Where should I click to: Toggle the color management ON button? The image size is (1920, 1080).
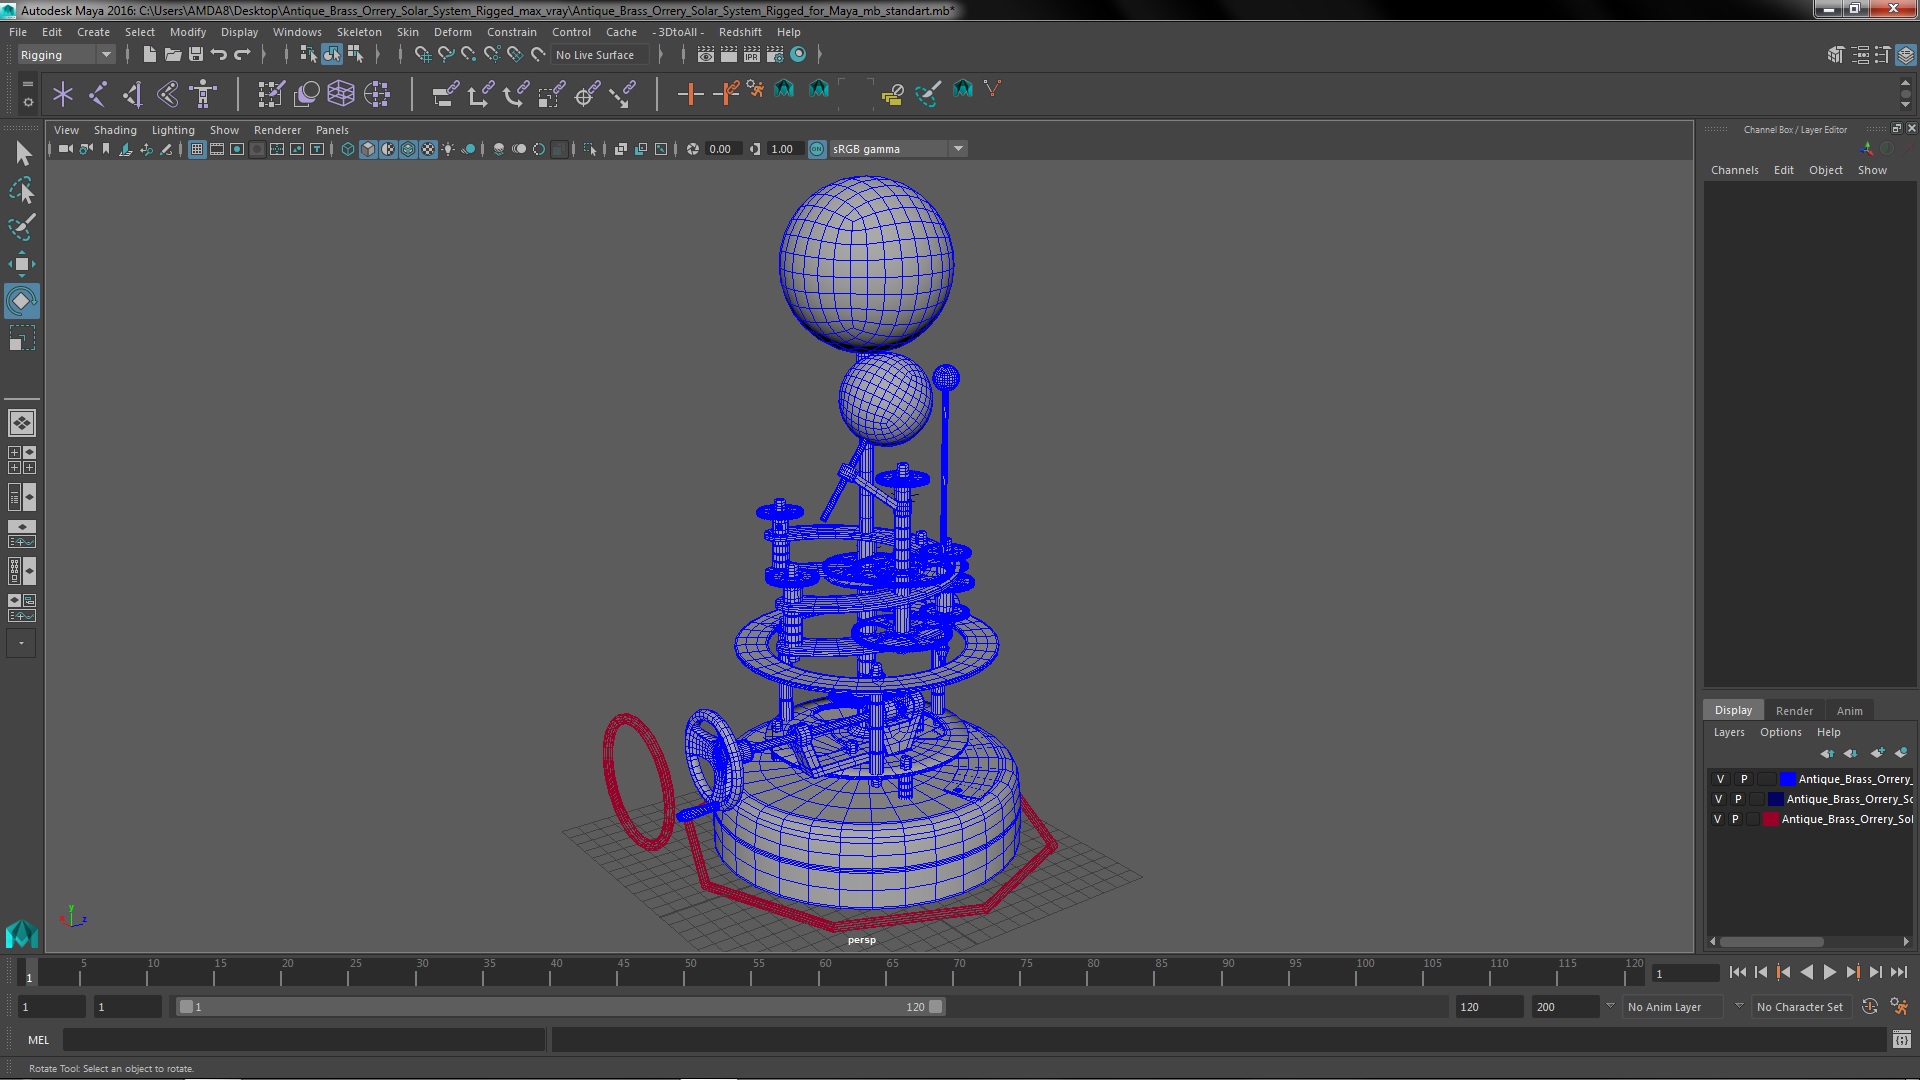[817, 149]
